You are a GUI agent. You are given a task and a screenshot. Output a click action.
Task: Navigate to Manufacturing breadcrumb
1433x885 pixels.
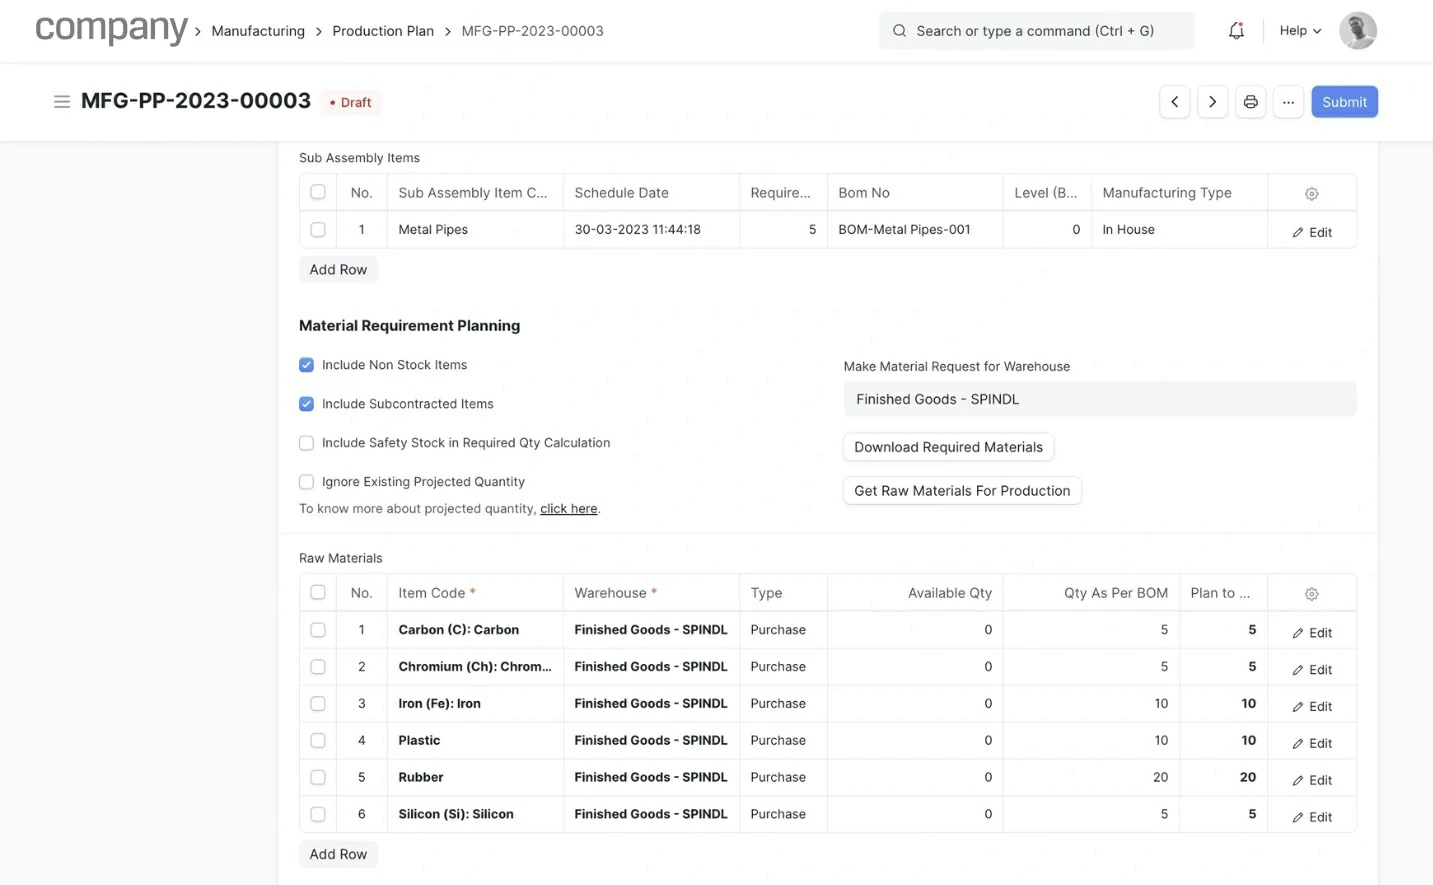click(258, 31)
